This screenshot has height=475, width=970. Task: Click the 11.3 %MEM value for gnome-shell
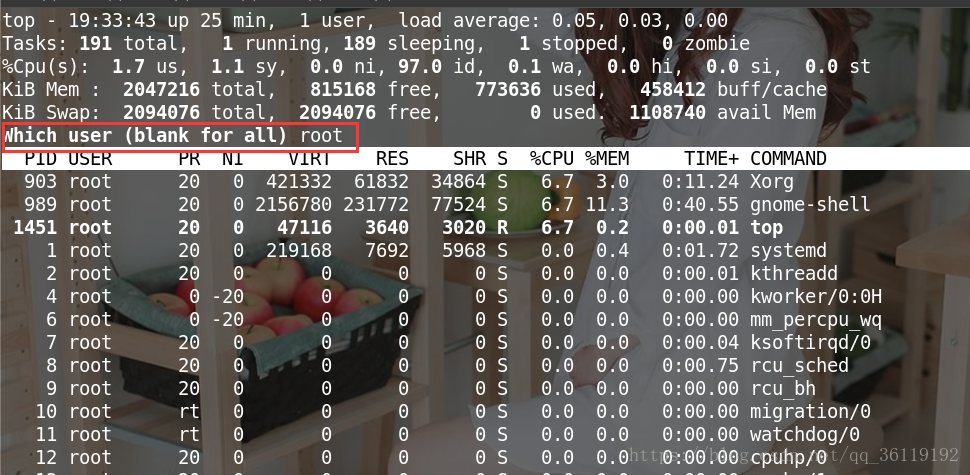click(x=607, y=205)
